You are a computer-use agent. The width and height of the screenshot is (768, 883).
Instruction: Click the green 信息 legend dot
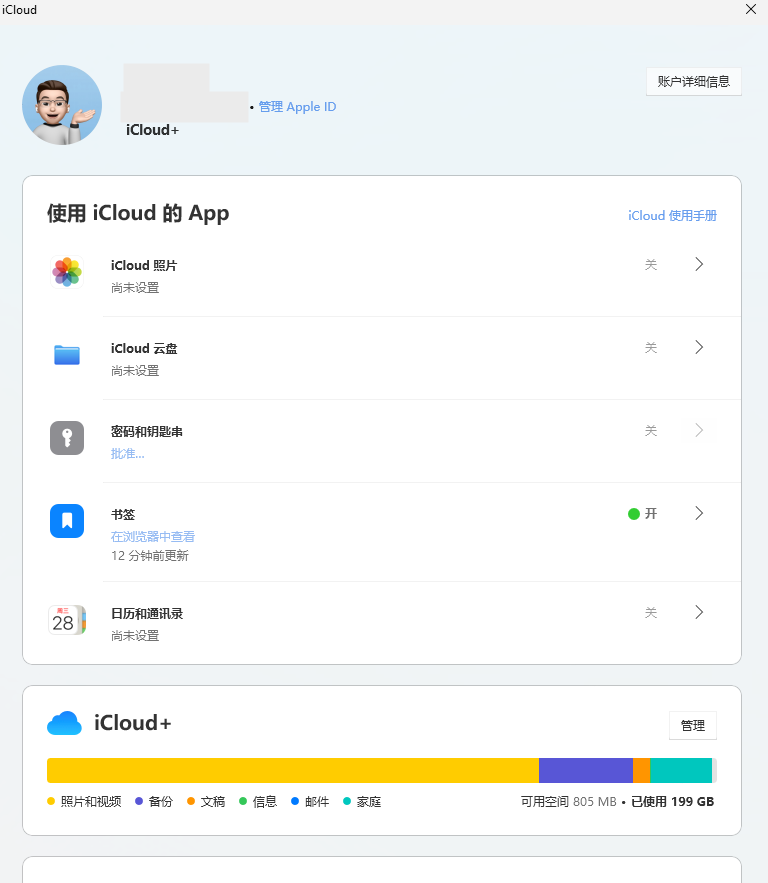point(243,801)
